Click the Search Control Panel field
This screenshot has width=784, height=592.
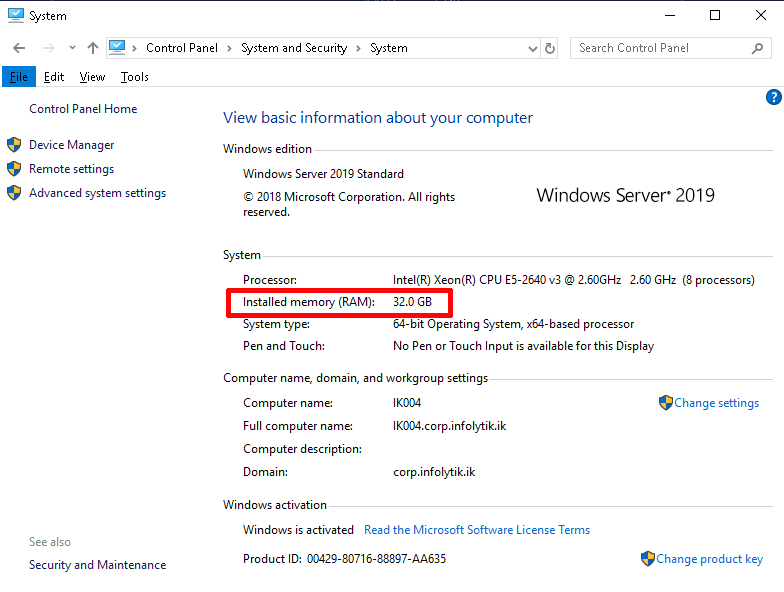pyautogui.click(x=670, y=48)
